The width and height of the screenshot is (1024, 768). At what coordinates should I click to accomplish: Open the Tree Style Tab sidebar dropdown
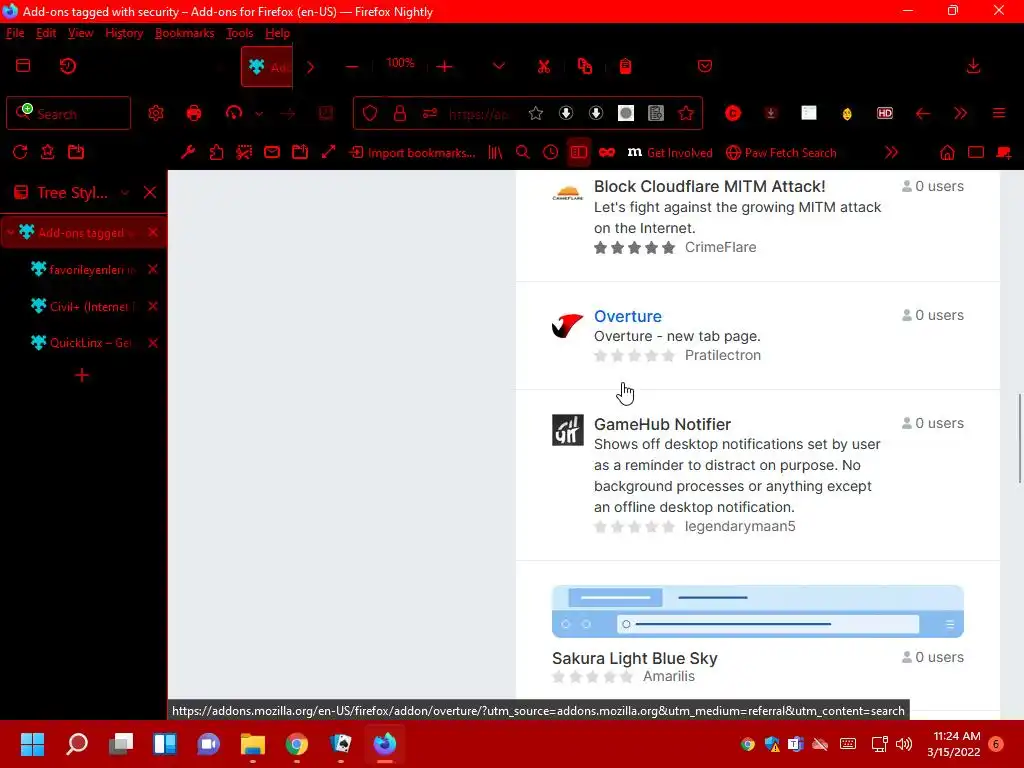125,193
